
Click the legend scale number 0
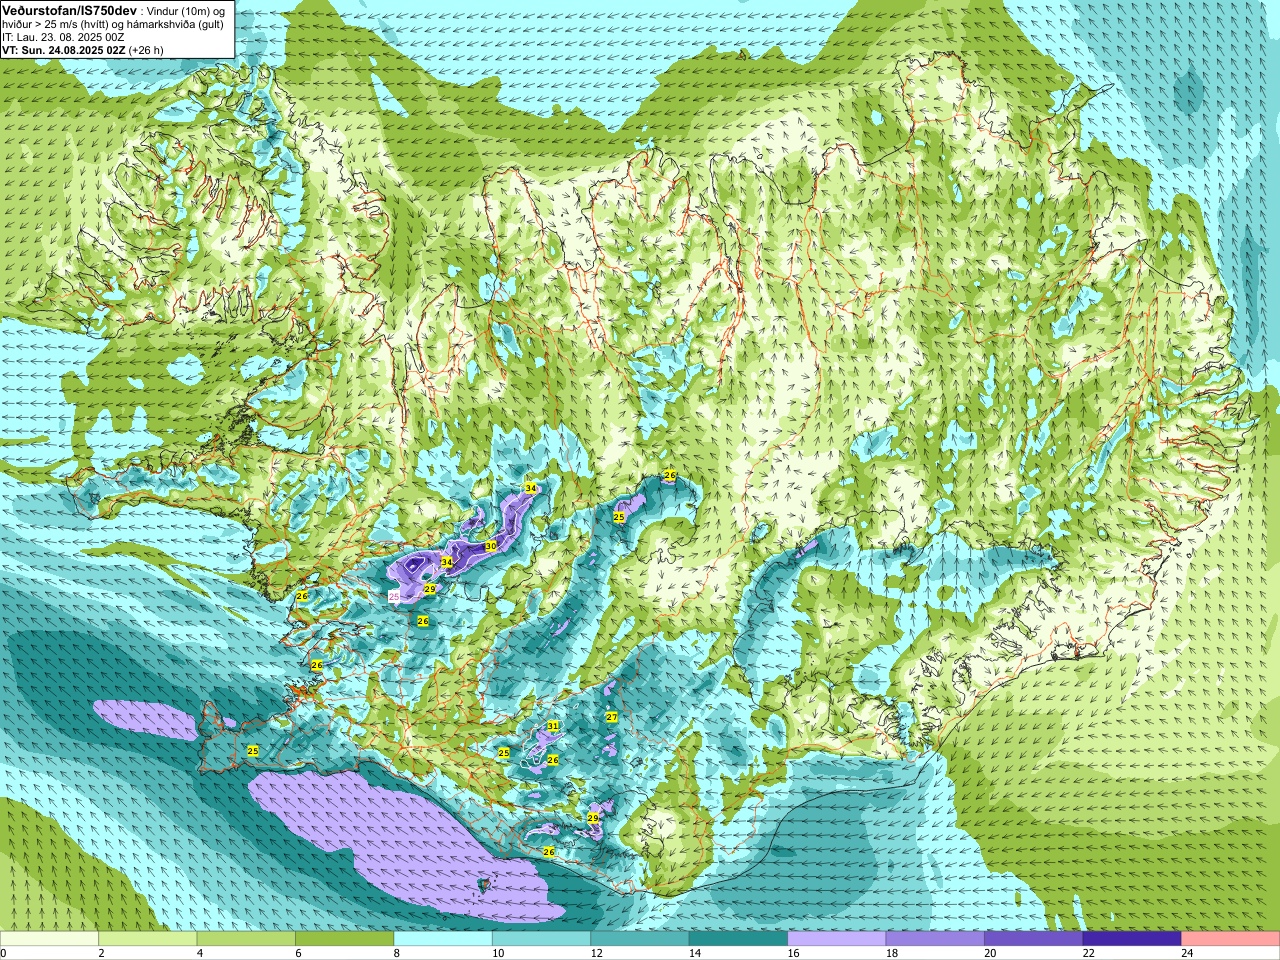4,953
